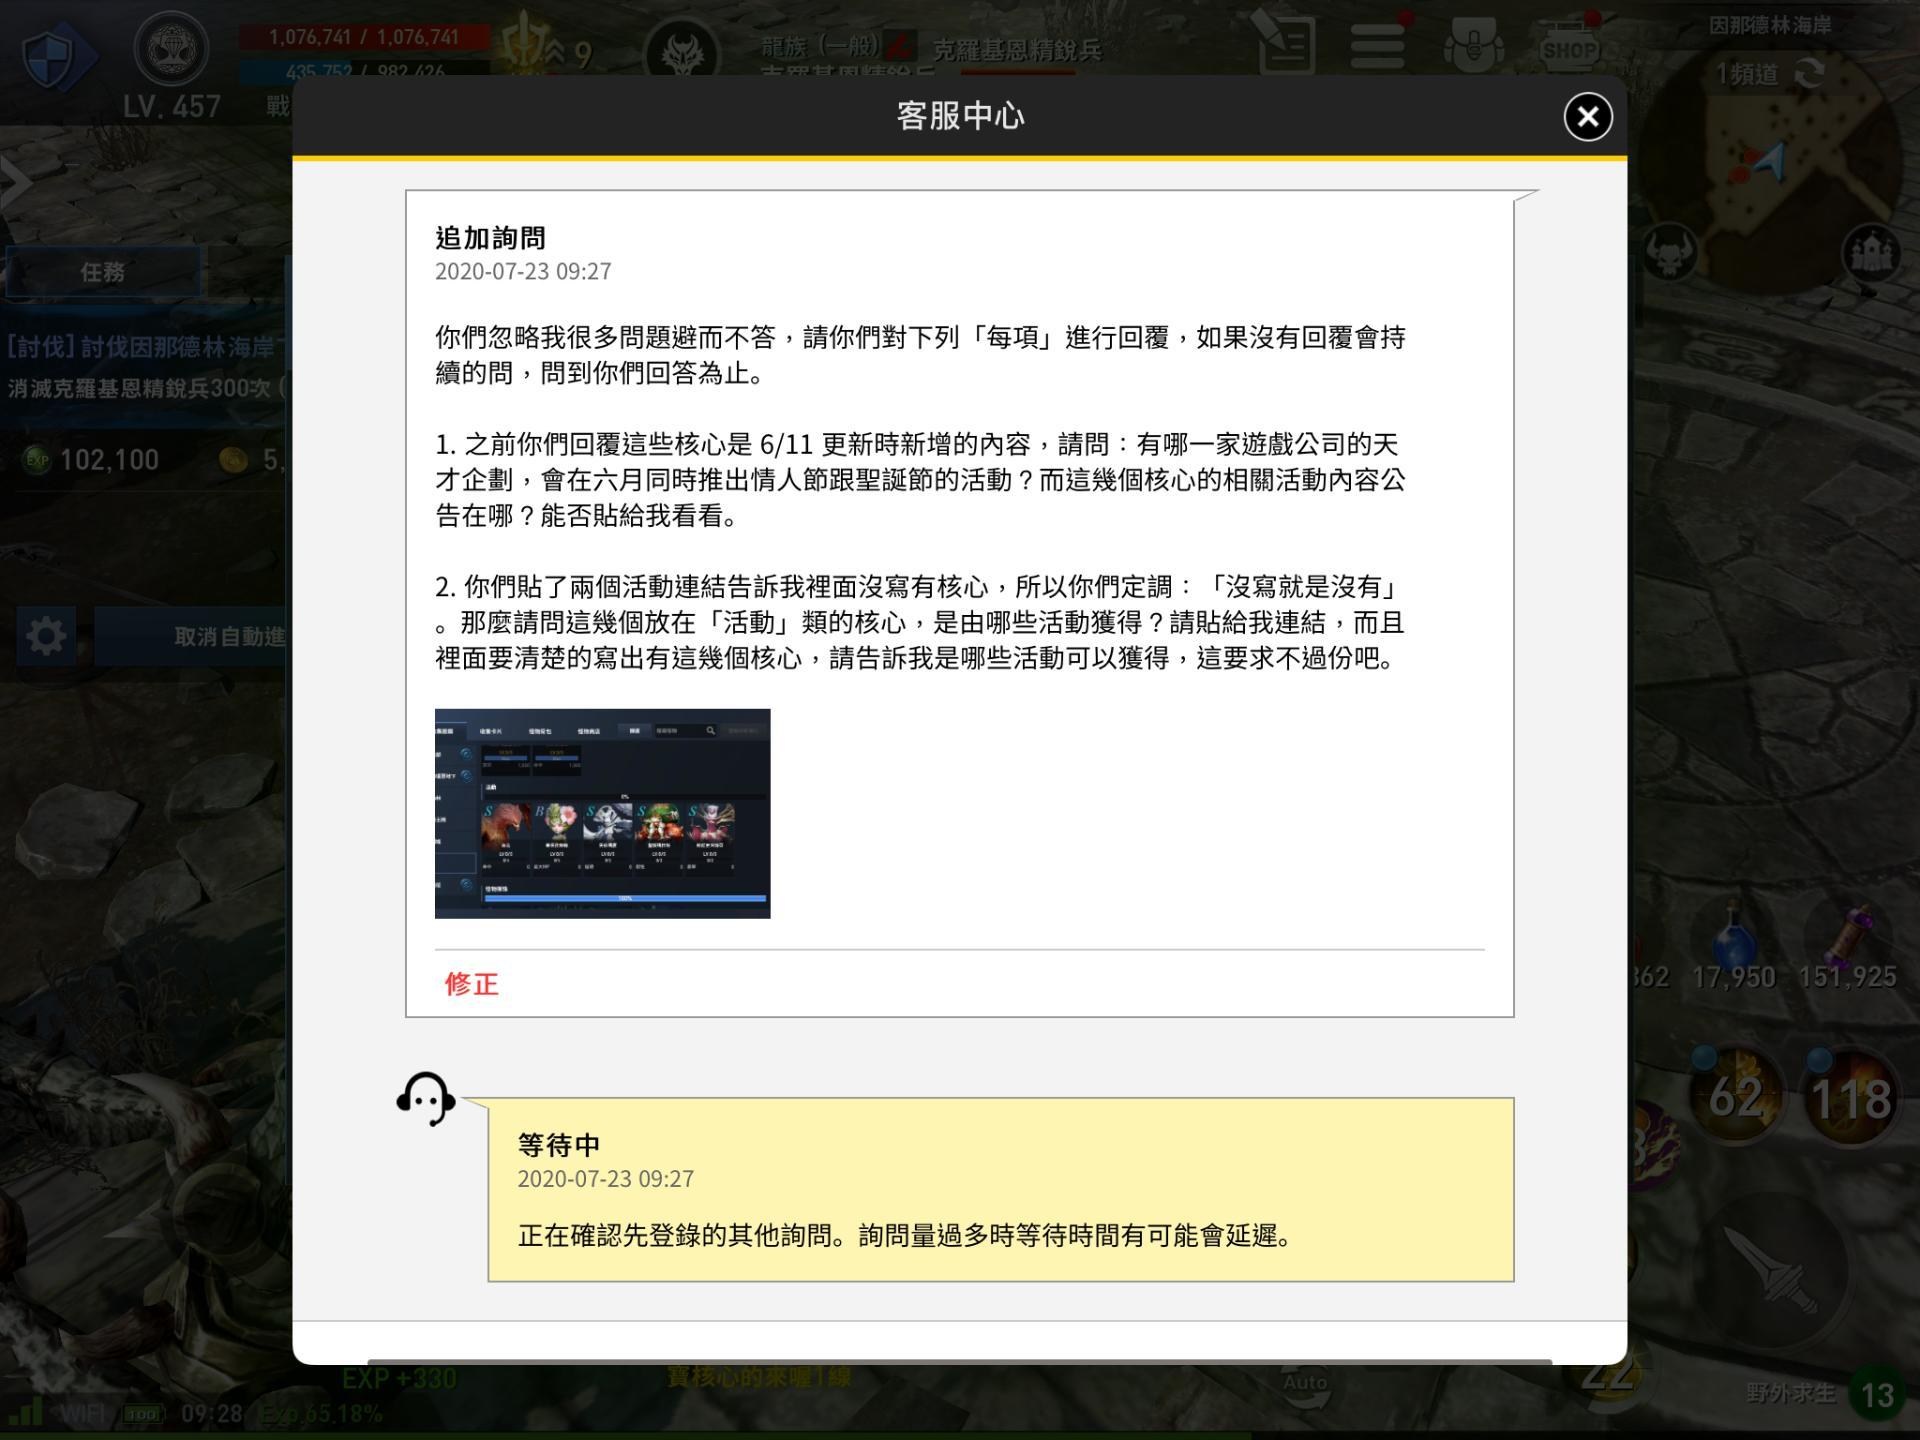Click the 追加詢問 heading
This screenshot has width=1920, height=1440.
pos(490,238)
